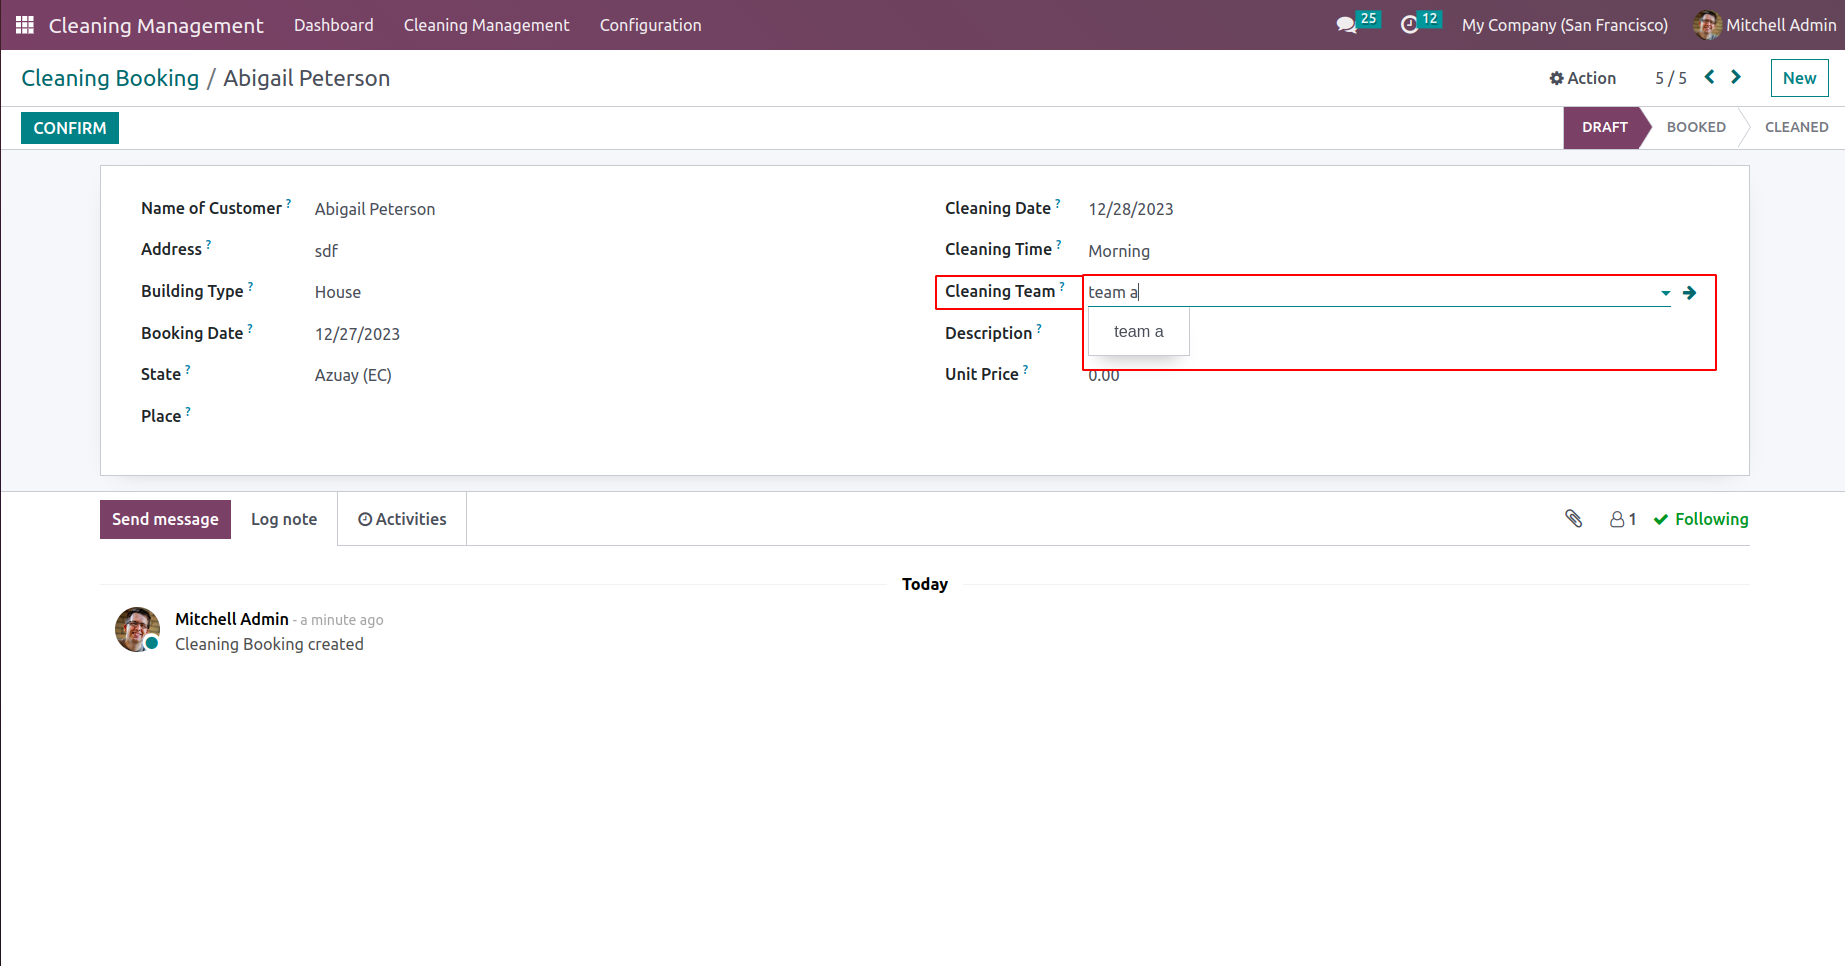Click Mitchell Admin avatar in chatter message
Screen dimensions: 1845x966
click(x=138, y=630)
